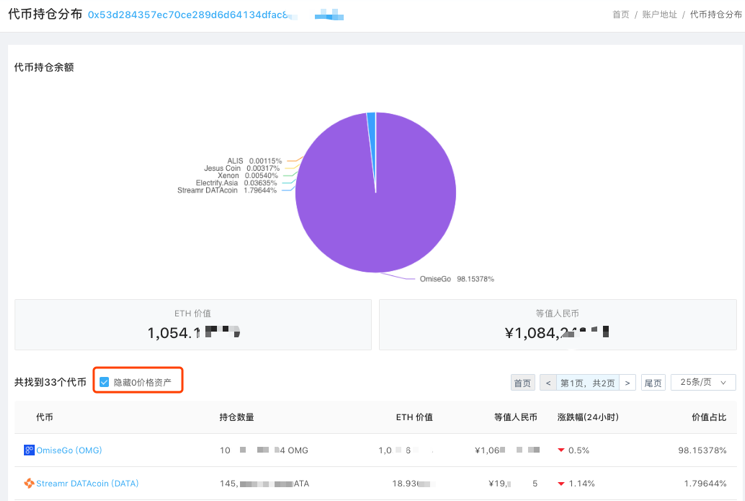Uncheck the 隐藏0价格资产 checkbox
Image resolution: width=745 pixels, height=501 pixels.
pos(104,382)
